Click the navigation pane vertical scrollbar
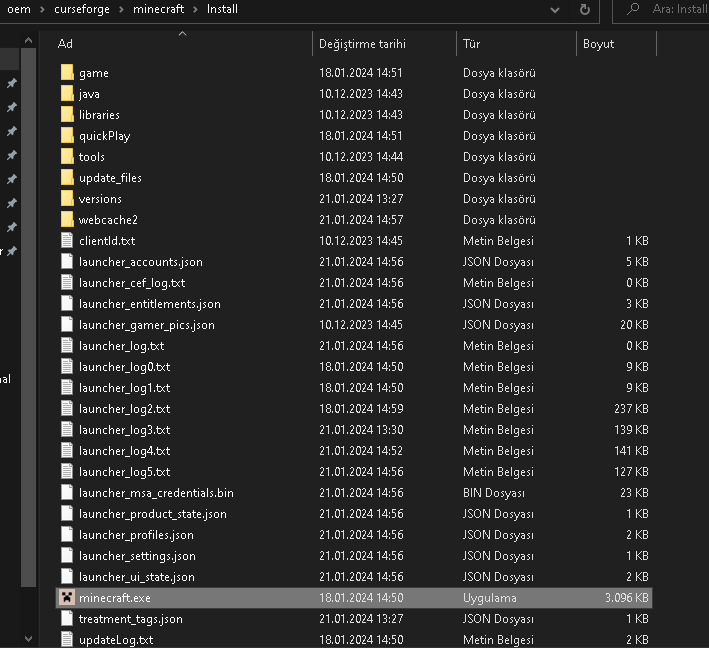709x648 pixels. click(29, 300)
